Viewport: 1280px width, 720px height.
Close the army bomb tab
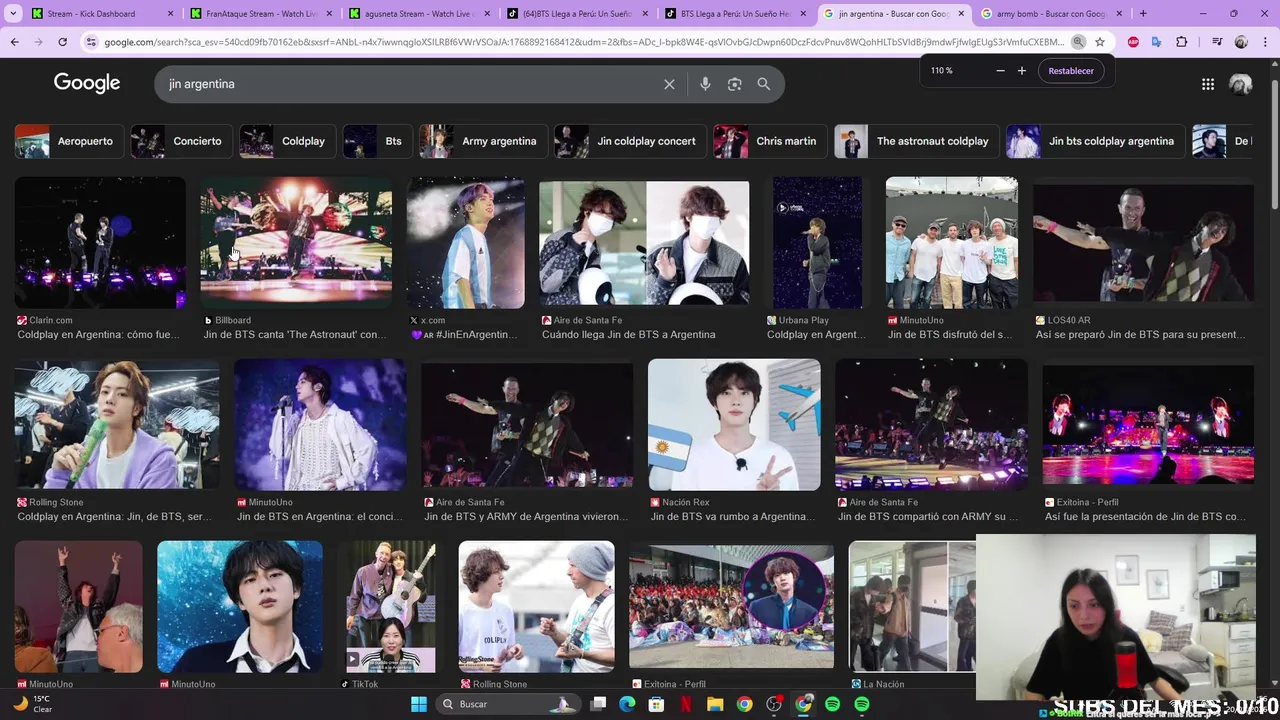[1119, 14]
